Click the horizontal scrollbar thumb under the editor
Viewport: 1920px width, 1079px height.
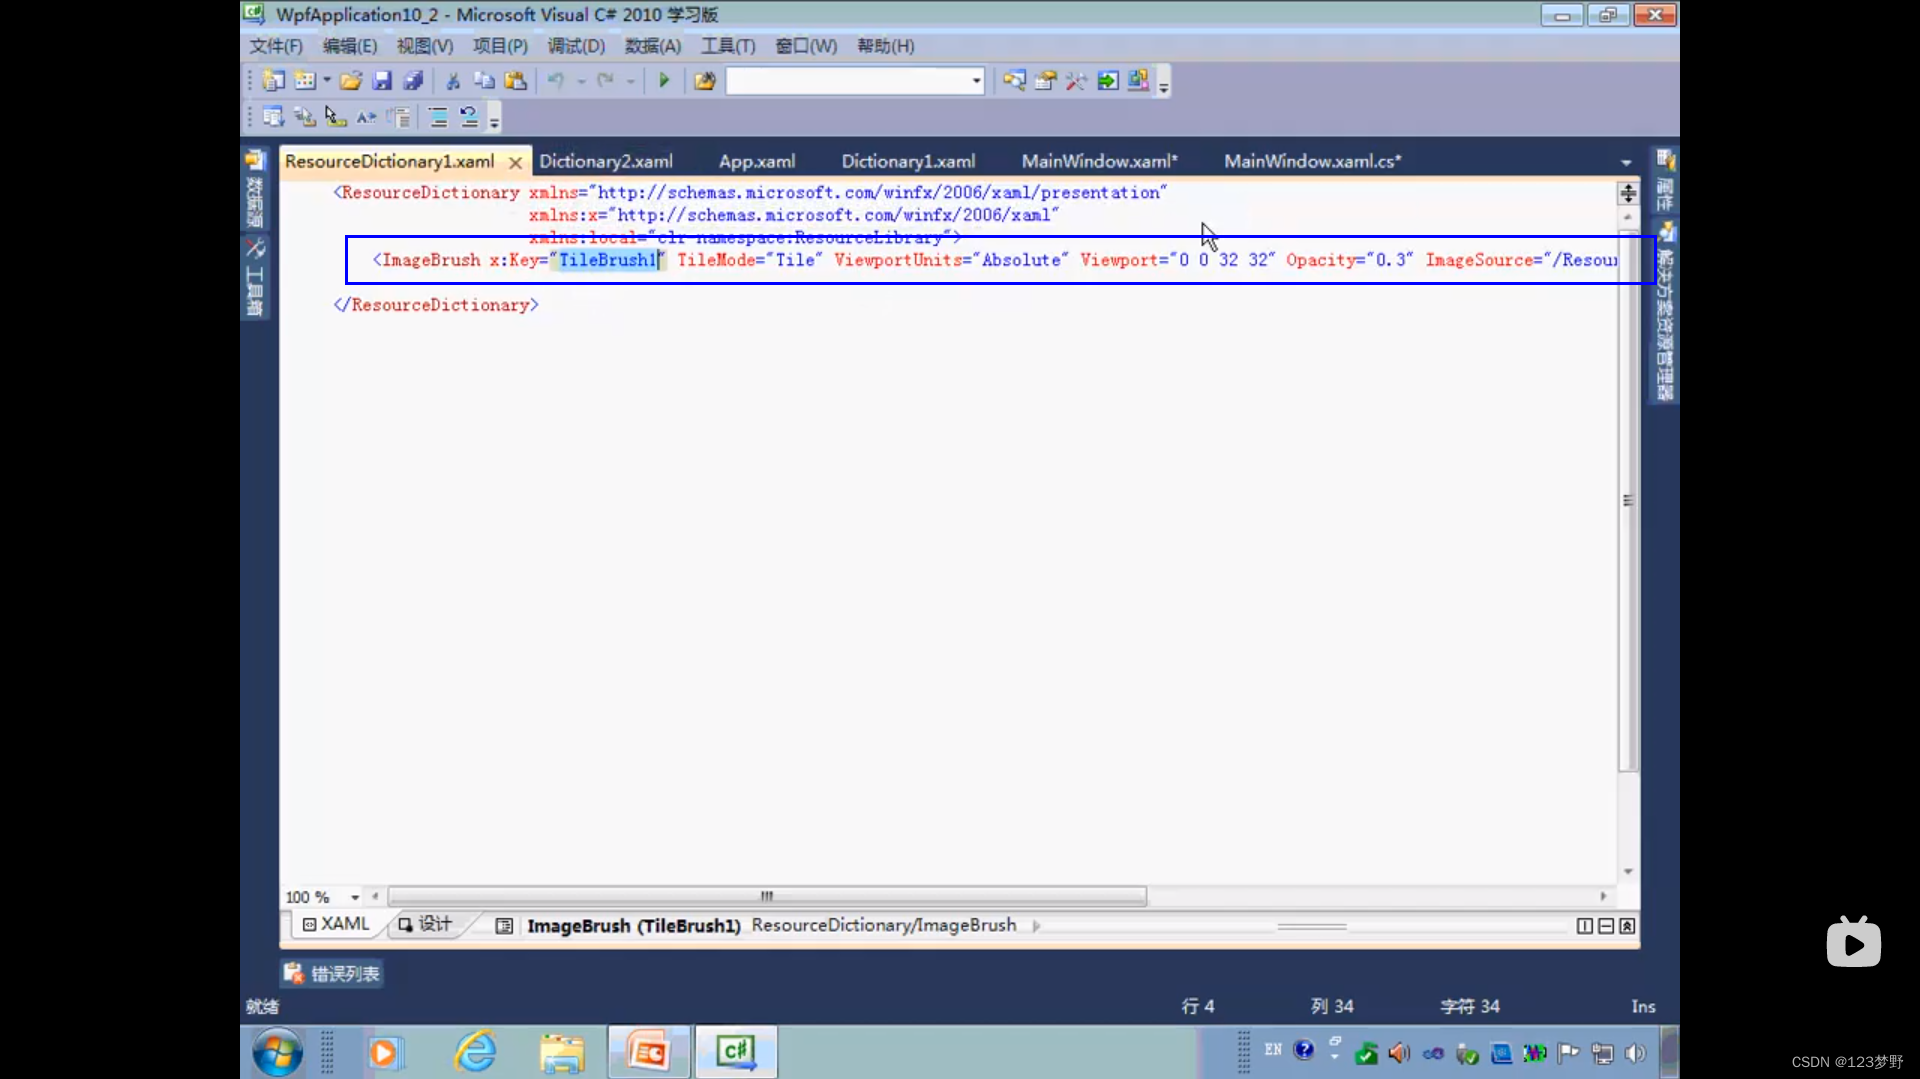767,896
